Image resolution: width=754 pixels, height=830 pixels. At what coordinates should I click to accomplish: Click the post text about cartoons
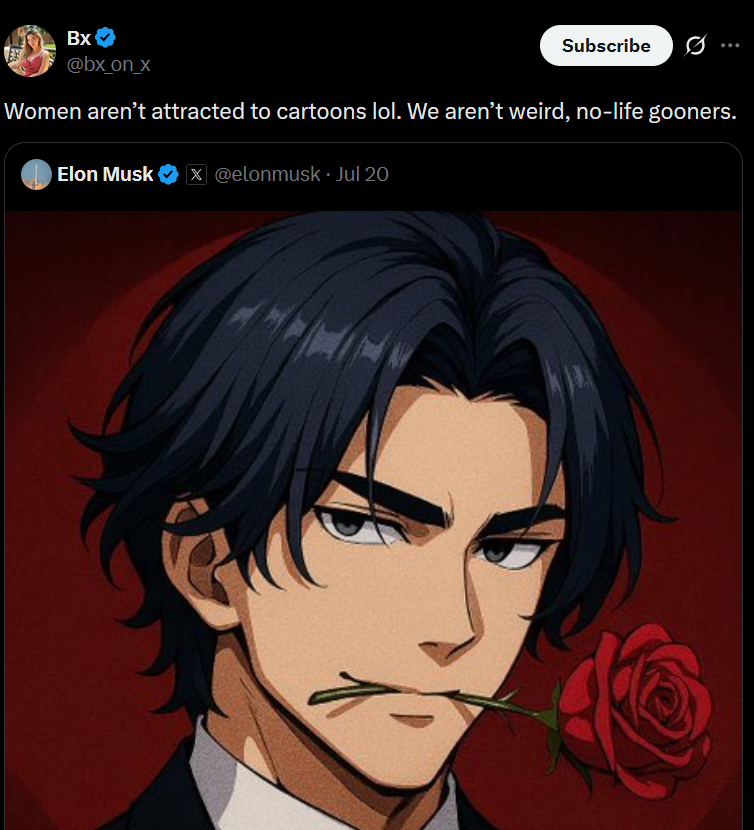(x=370, y=112)
